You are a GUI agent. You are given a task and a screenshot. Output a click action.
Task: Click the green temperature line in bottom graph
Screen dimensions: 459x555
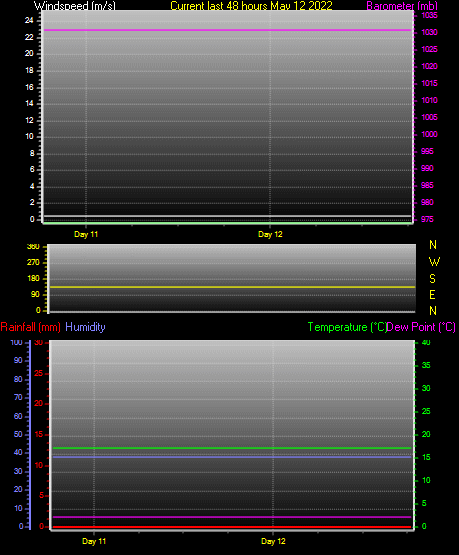pos(232,448)
